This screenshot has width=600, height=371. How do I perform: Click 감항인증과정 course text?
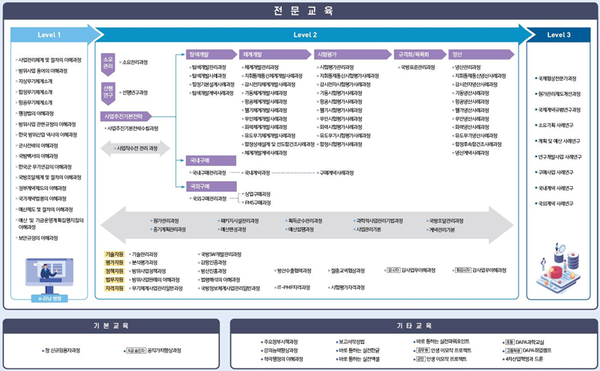pyautogui.click(x=214, y=263)
